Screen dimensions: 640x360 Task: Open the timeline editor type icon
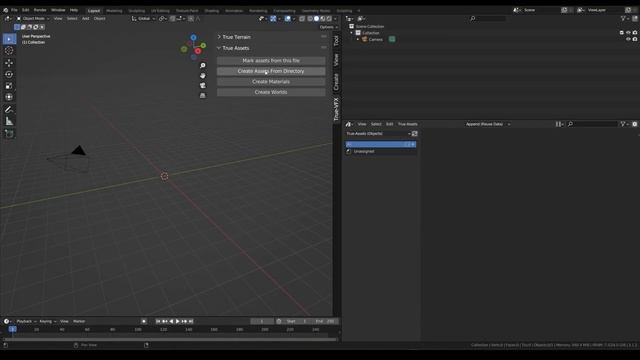(7, 321)
